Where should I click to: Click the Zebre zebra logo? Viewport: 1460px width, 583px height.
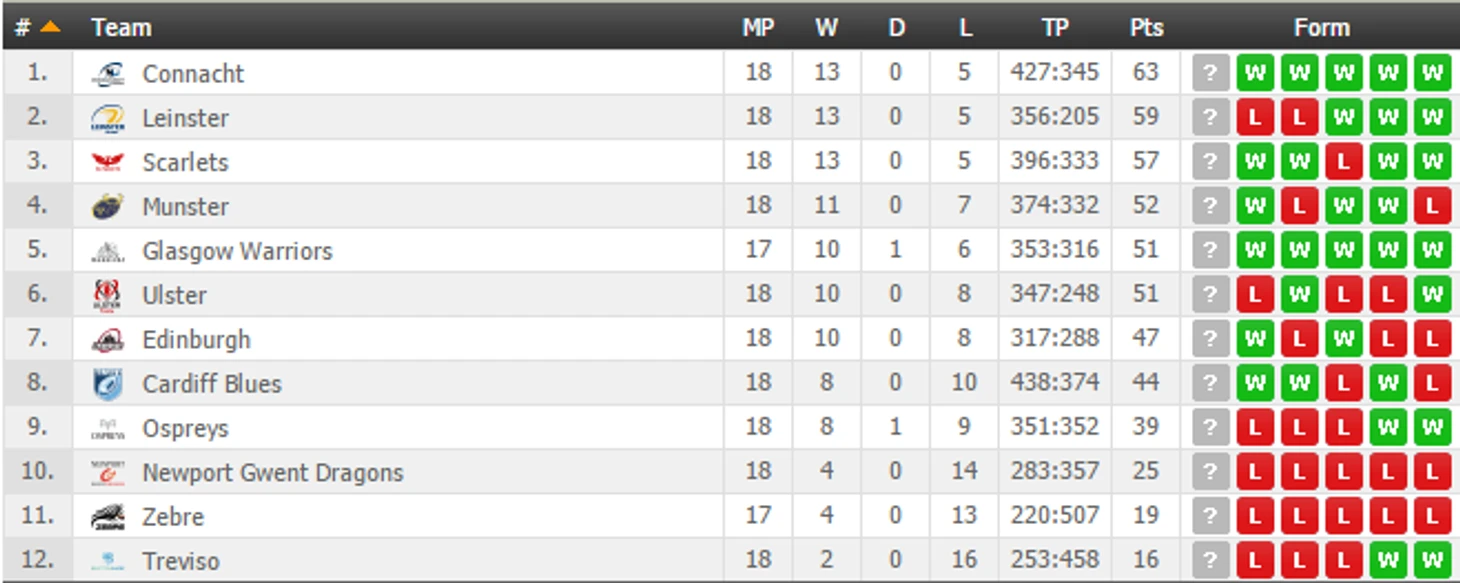coord(108,517)
